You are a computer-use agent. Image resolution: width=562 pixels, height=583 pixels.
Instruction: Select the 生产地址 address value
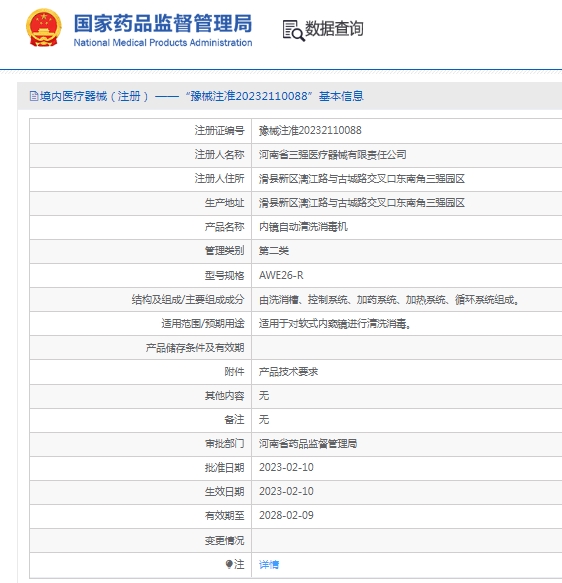click(362, 203)
